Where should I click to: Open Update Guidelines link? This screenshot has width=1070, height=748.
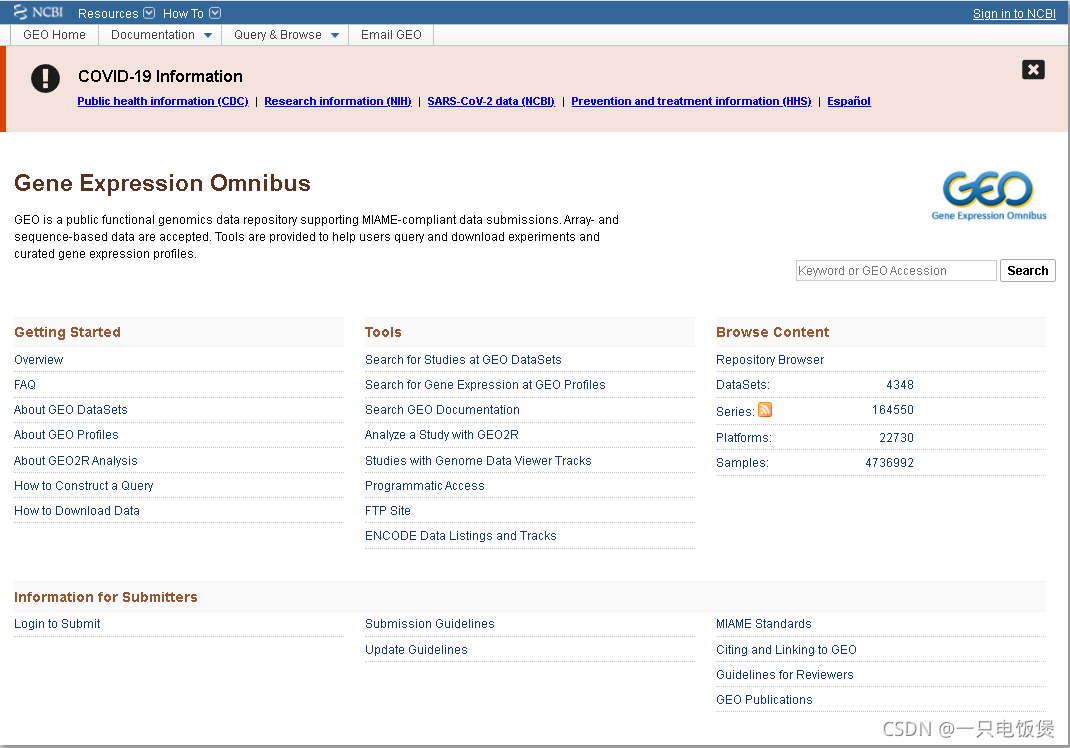[416, 650]
